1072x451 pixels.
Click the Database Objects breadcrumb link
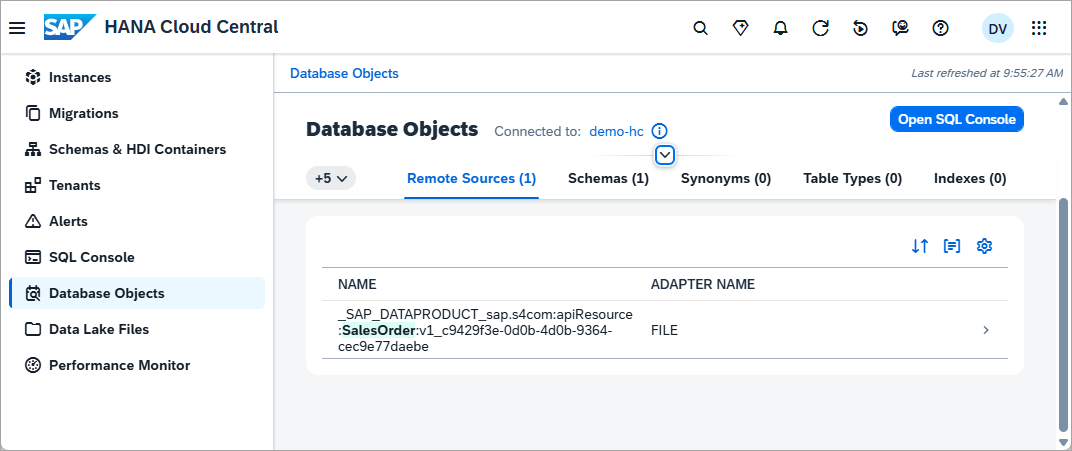344,73
